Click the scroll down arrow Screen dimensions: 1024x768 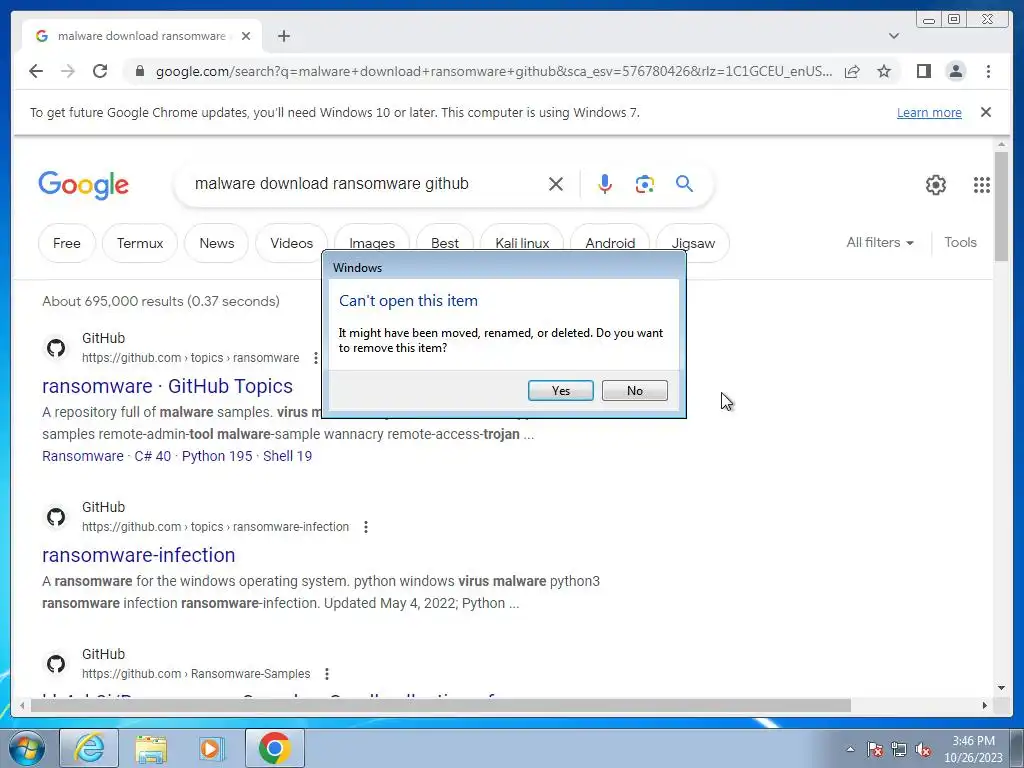coord(1002,688)
